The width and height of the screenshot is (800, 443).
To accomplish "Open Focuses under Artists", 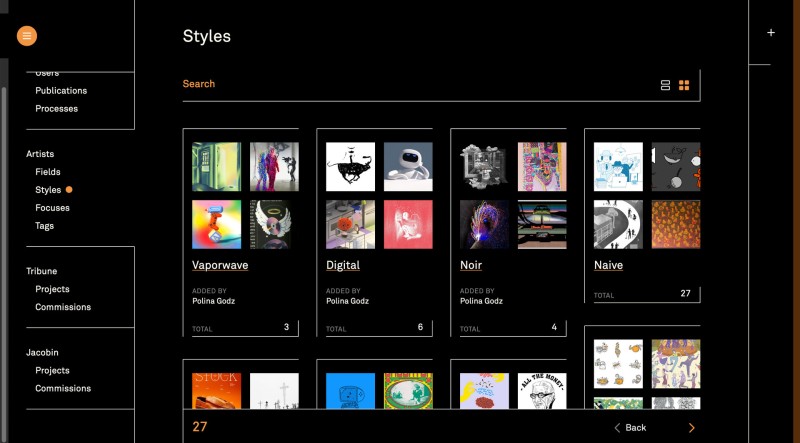I will (x=52, y=208).
